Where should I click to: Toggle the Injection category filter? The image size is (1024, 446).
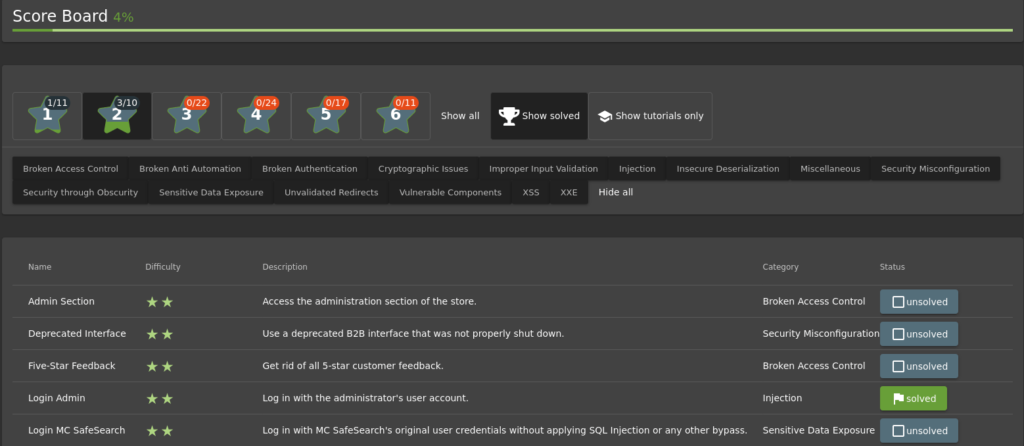click(637, 168)
